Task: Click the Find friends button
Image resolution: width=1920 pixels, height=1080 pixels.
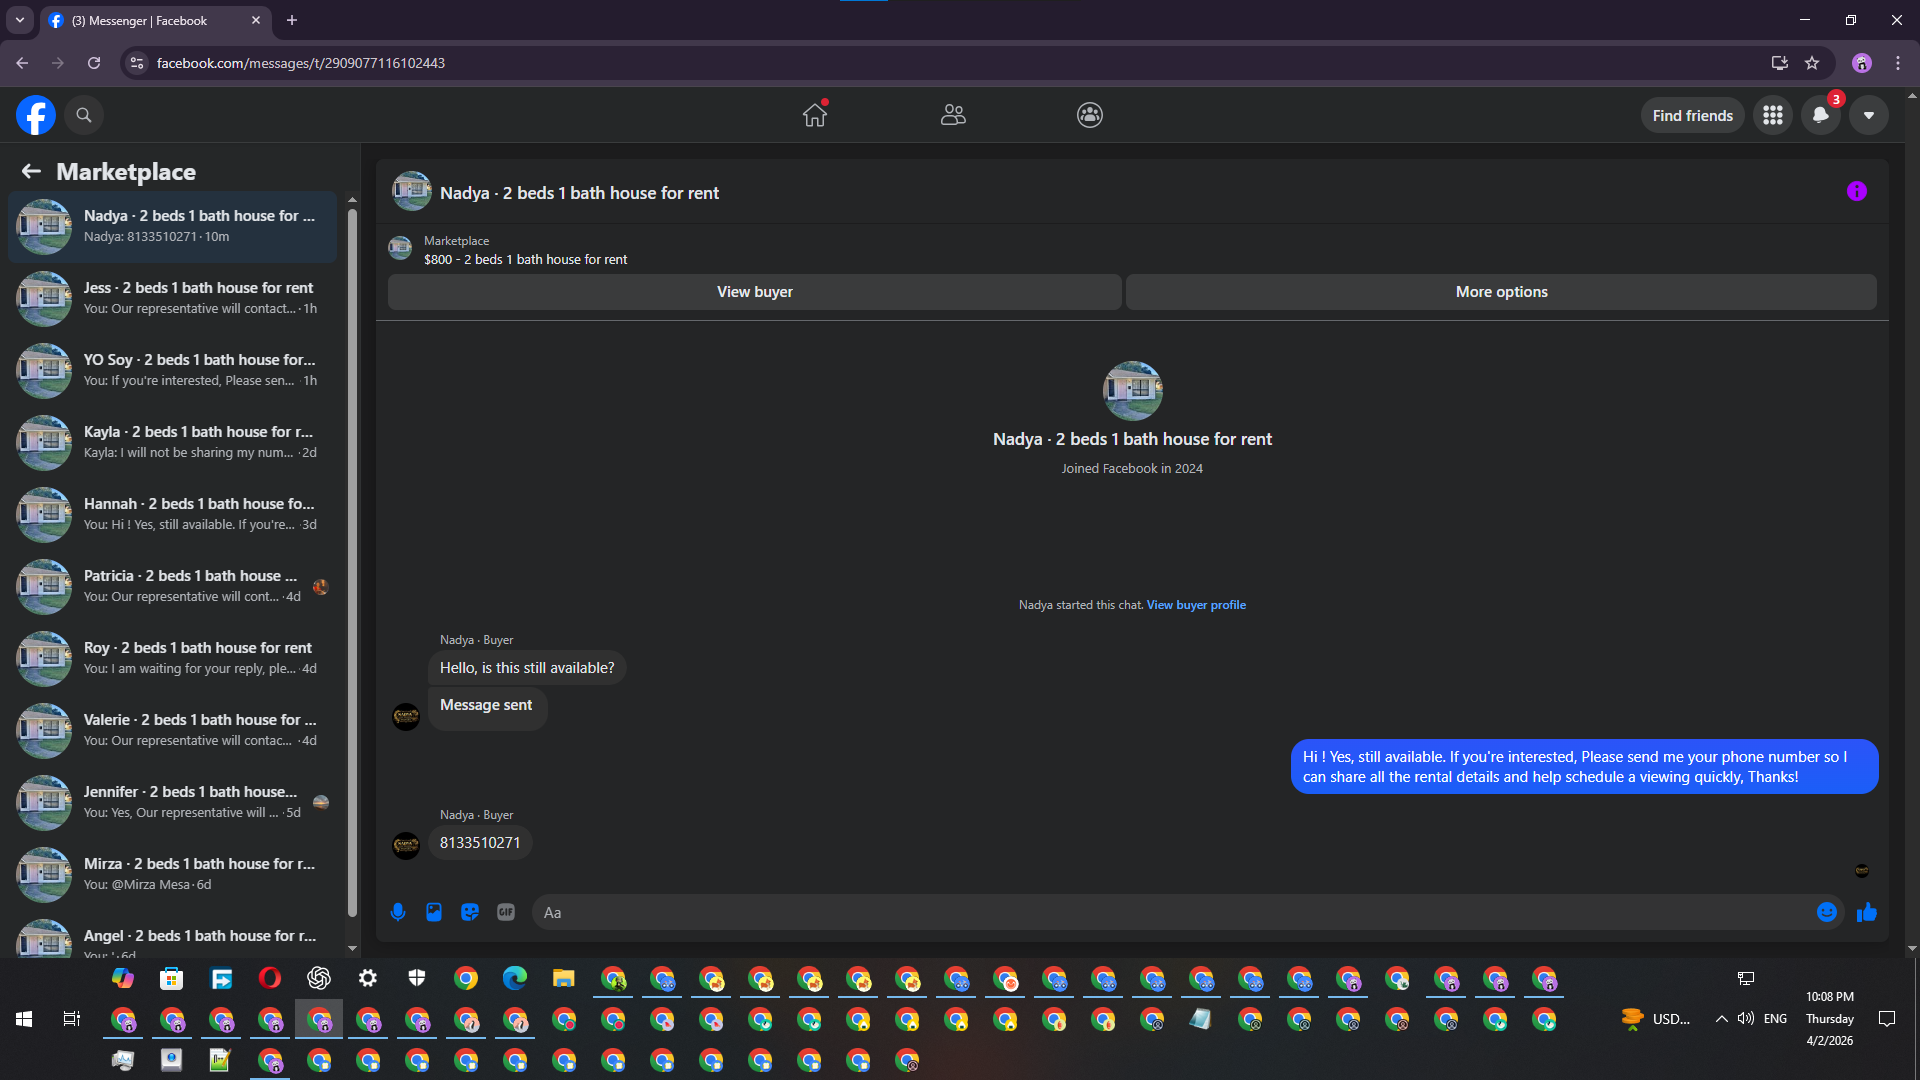Action: (x=1693, y=115)
